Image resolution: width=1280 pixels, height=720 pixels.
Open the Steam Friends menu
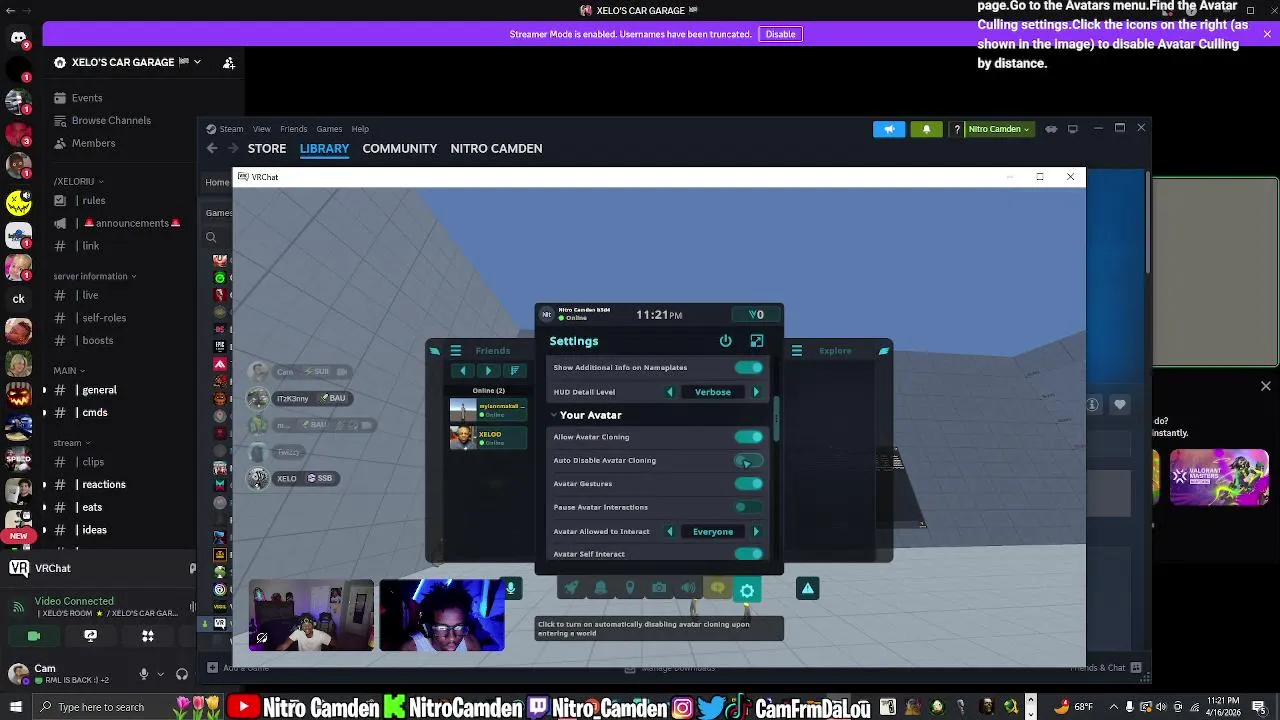click(294, 129)
